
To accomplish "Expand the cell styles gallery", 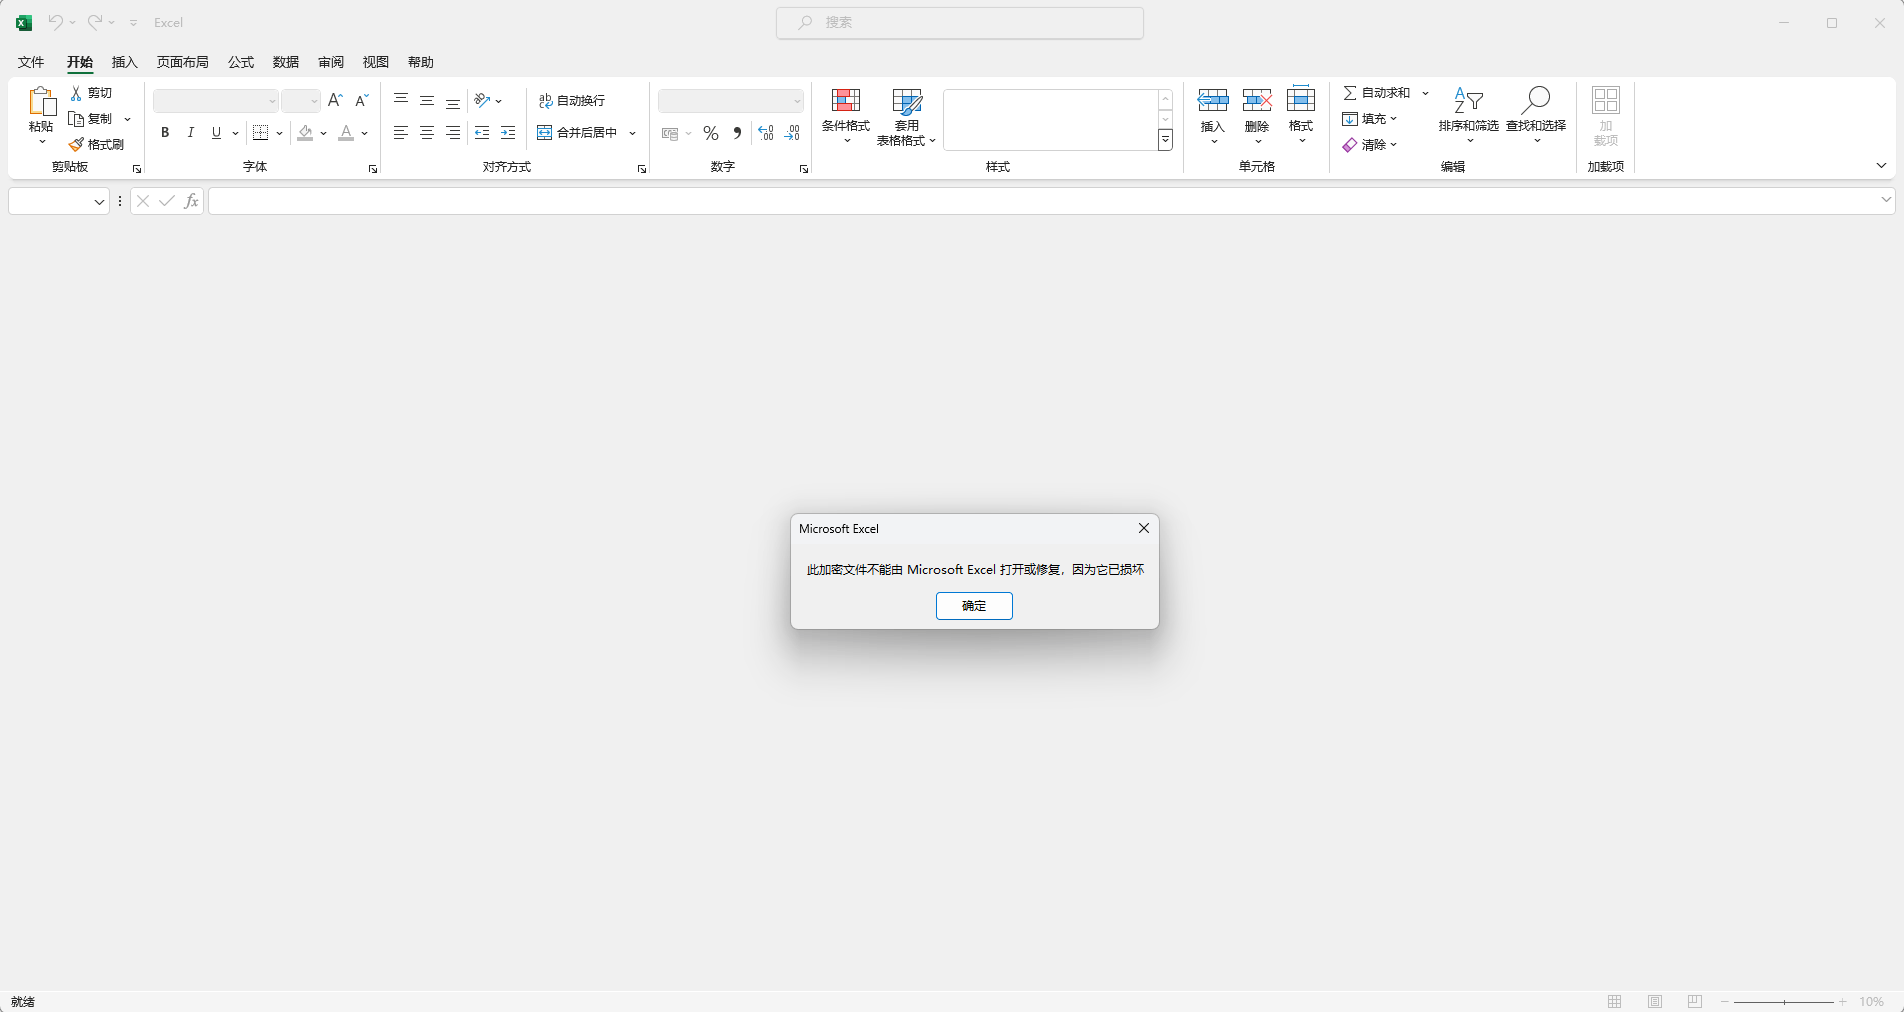I will click(1165, 140).
